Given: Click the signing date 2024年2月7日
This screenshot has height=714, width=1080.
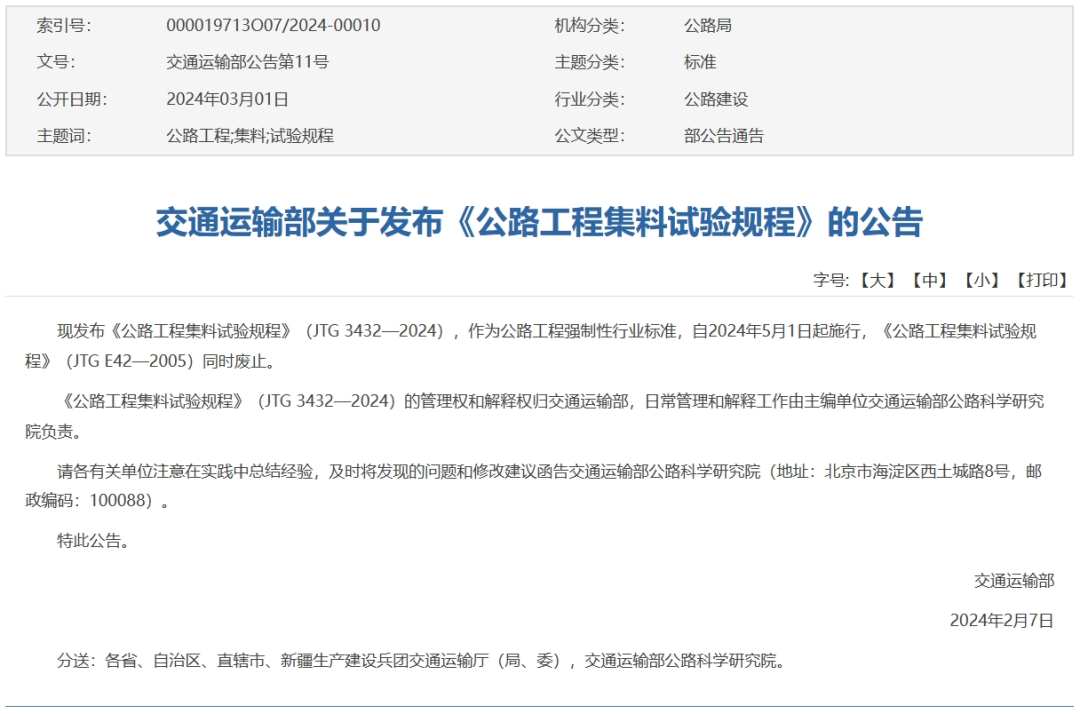Looking at the screenshot, I should 1001,620.
